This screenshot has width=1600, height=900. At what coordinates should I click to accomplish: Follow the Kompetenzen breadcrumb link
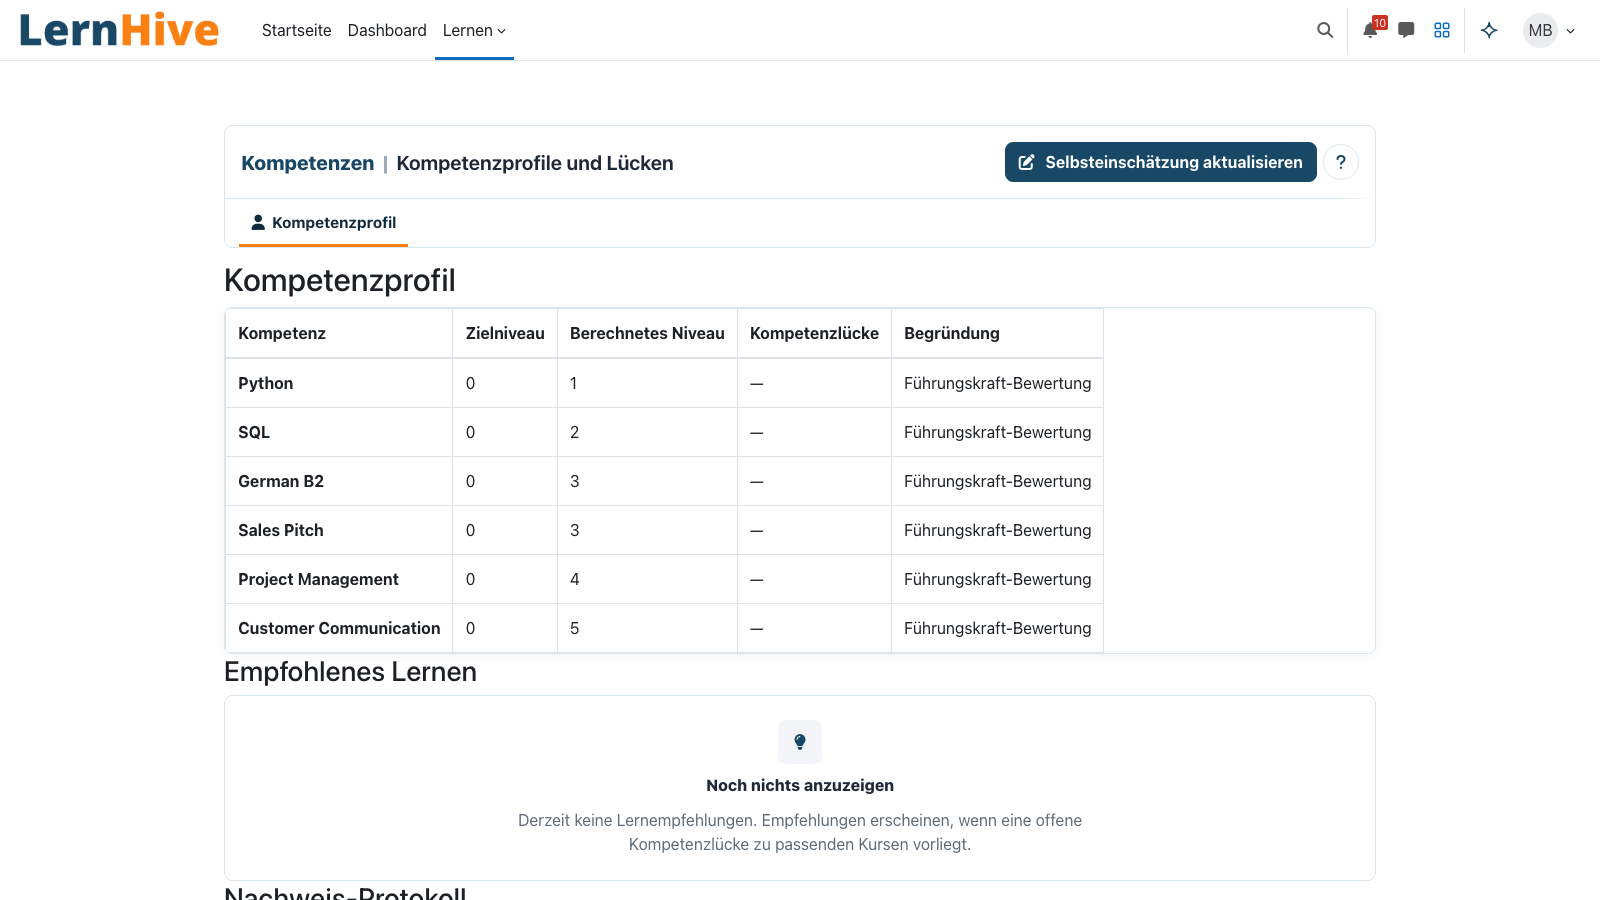(308, 163)
